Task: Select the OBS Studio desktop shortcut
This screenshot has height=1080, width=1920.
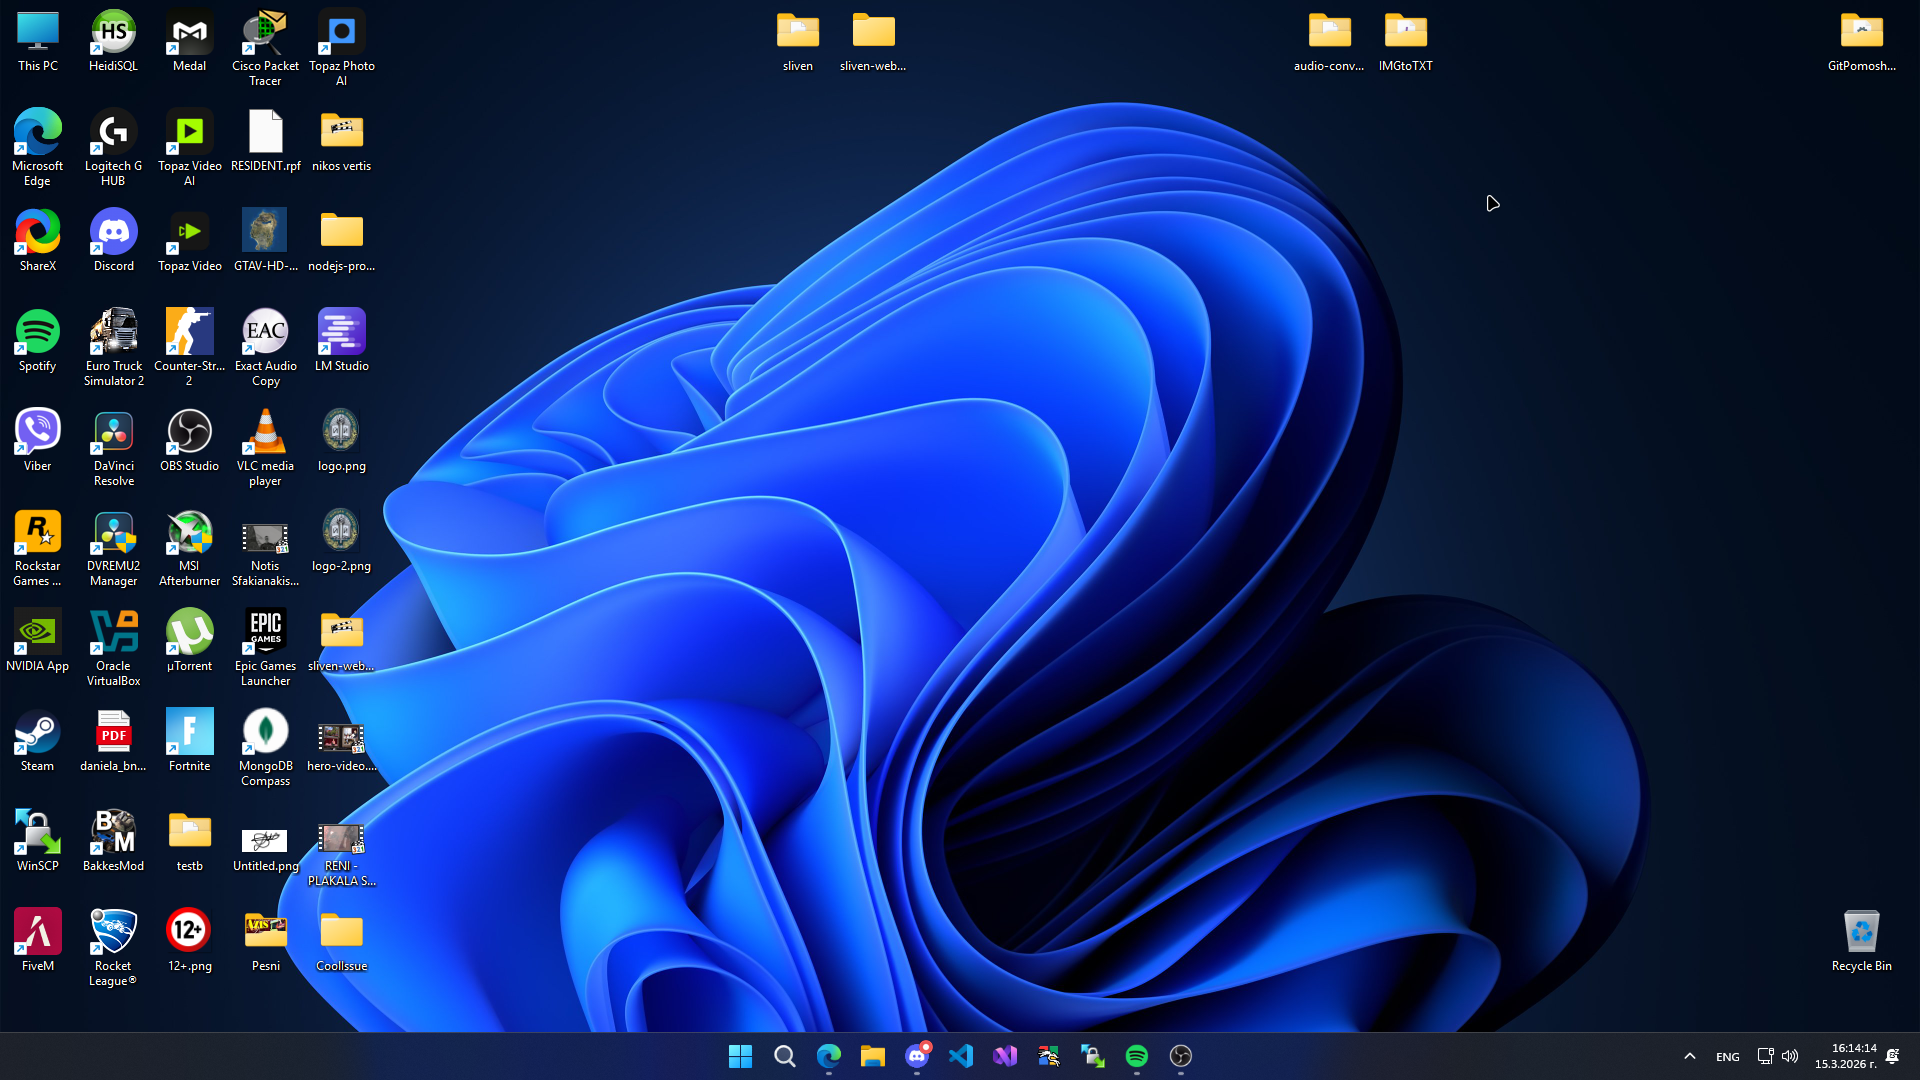Action: tap(190, 442)
